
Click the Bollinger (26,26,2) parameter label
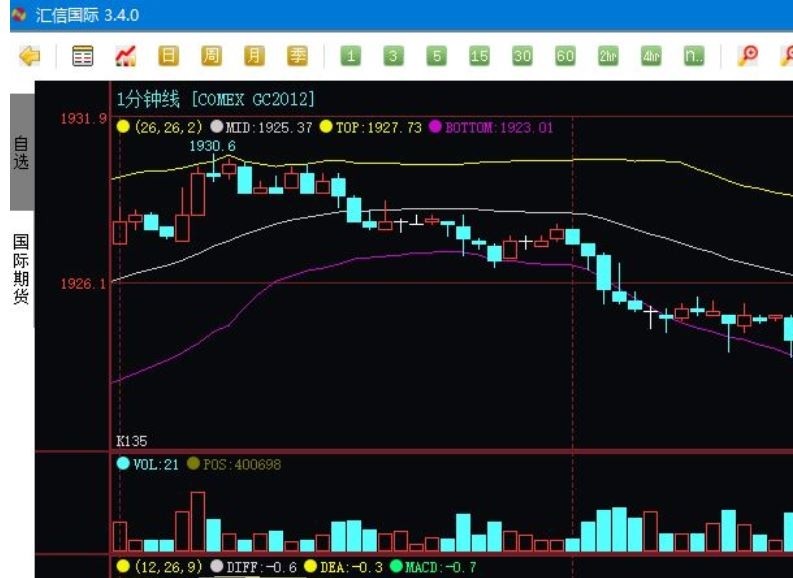[x=168, y=127]
